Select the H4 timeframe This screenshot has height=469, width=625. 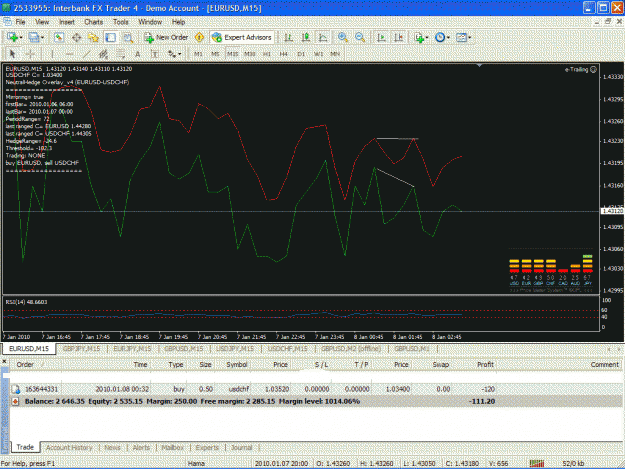coord(283,54)
